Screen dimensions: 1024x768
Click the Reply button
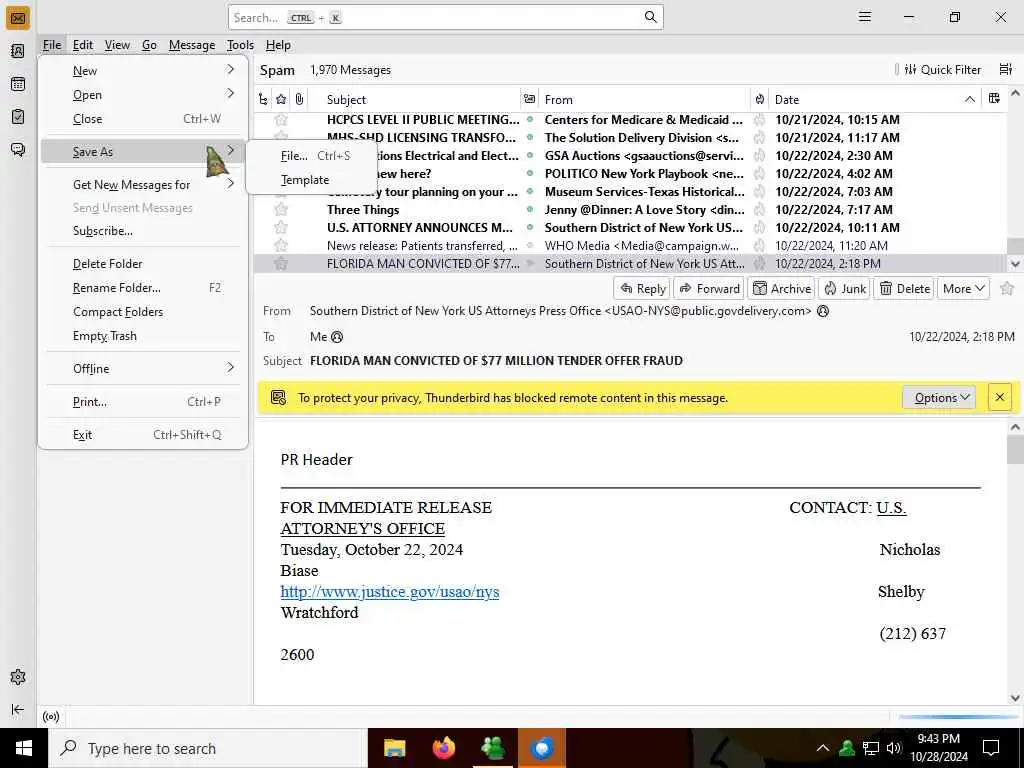[x=643, y=289]
